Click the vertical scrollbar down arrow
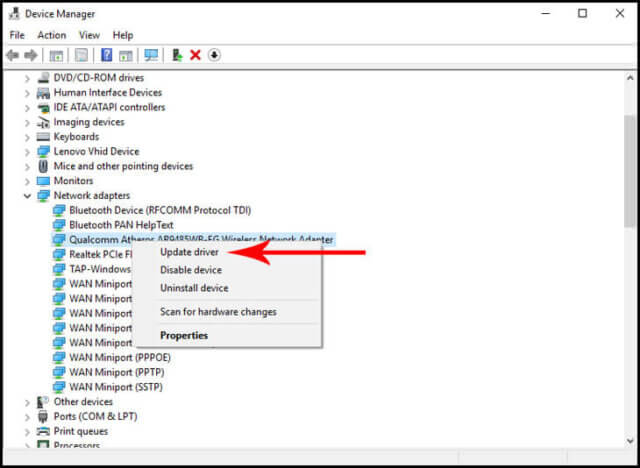This screenshot has height=468, width=640. pyautogui.click(x=630, y=440)
